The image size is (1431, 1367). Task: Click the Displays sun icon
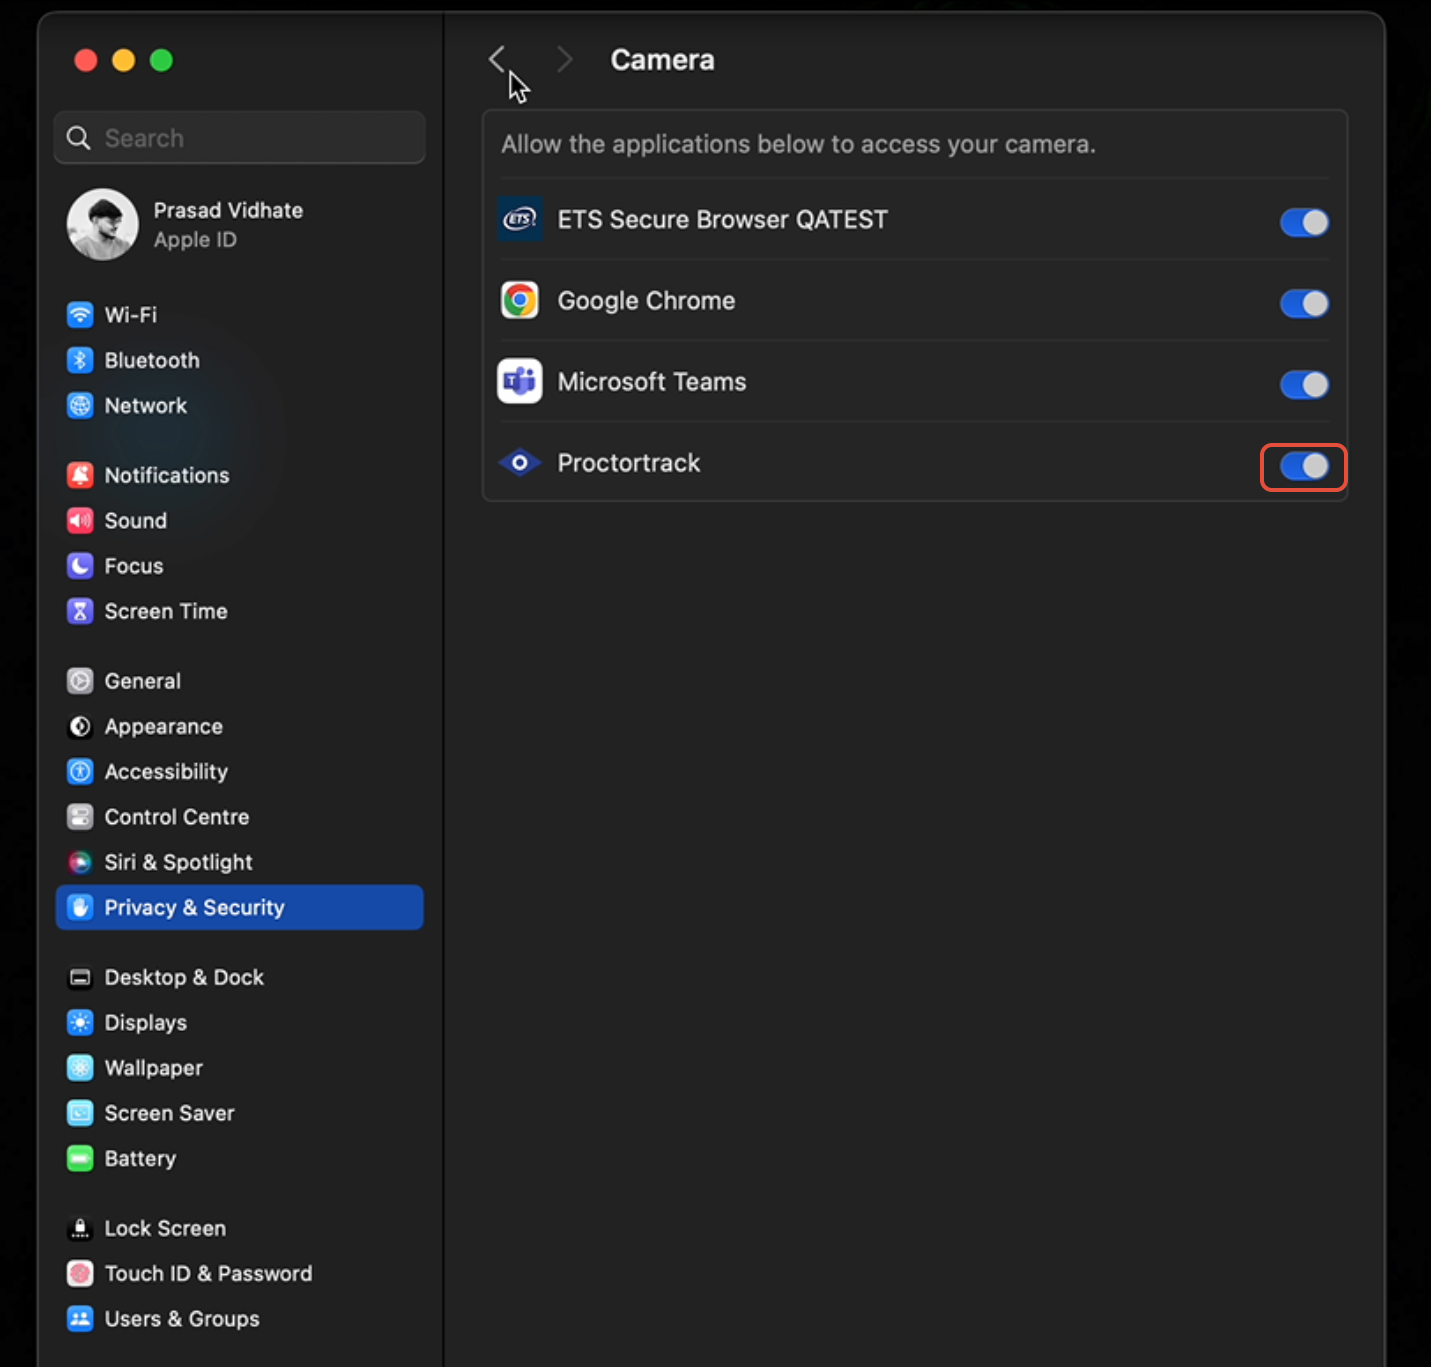[x=80, y=1023]
